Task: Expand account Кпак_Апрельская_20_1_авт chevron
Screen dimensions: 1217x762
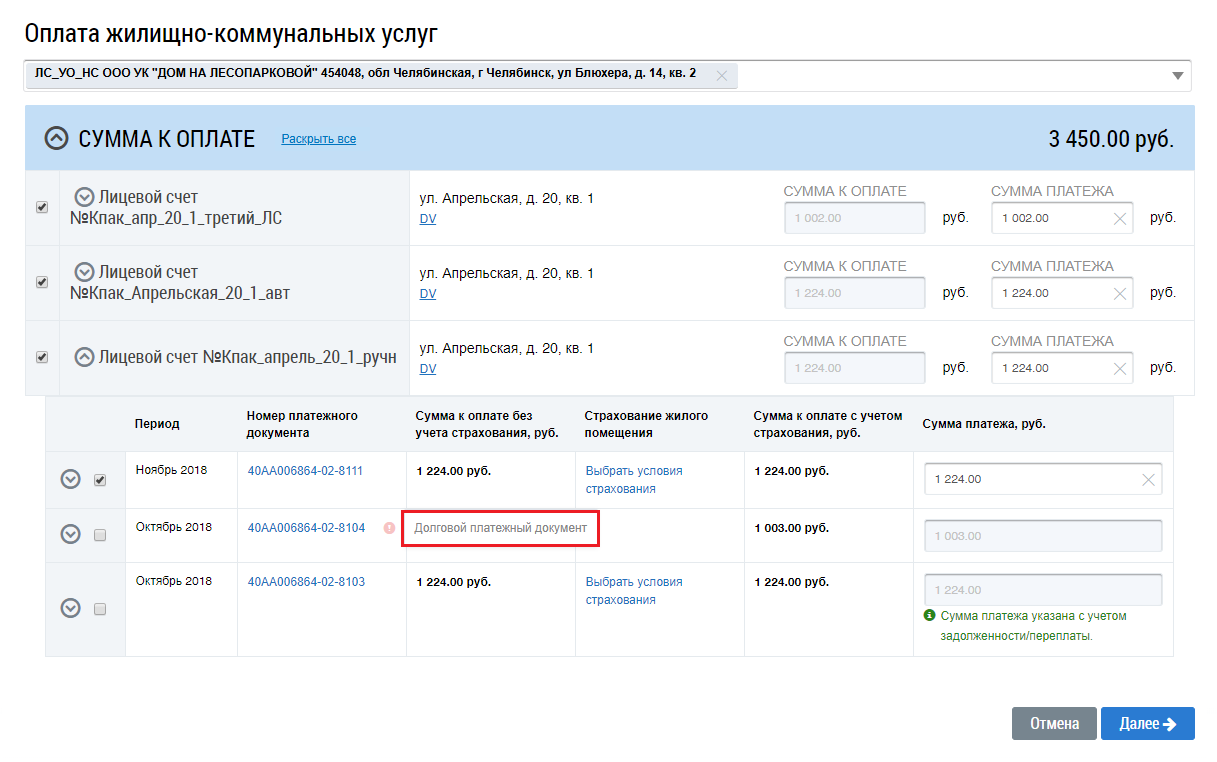Action: [85, 272]
